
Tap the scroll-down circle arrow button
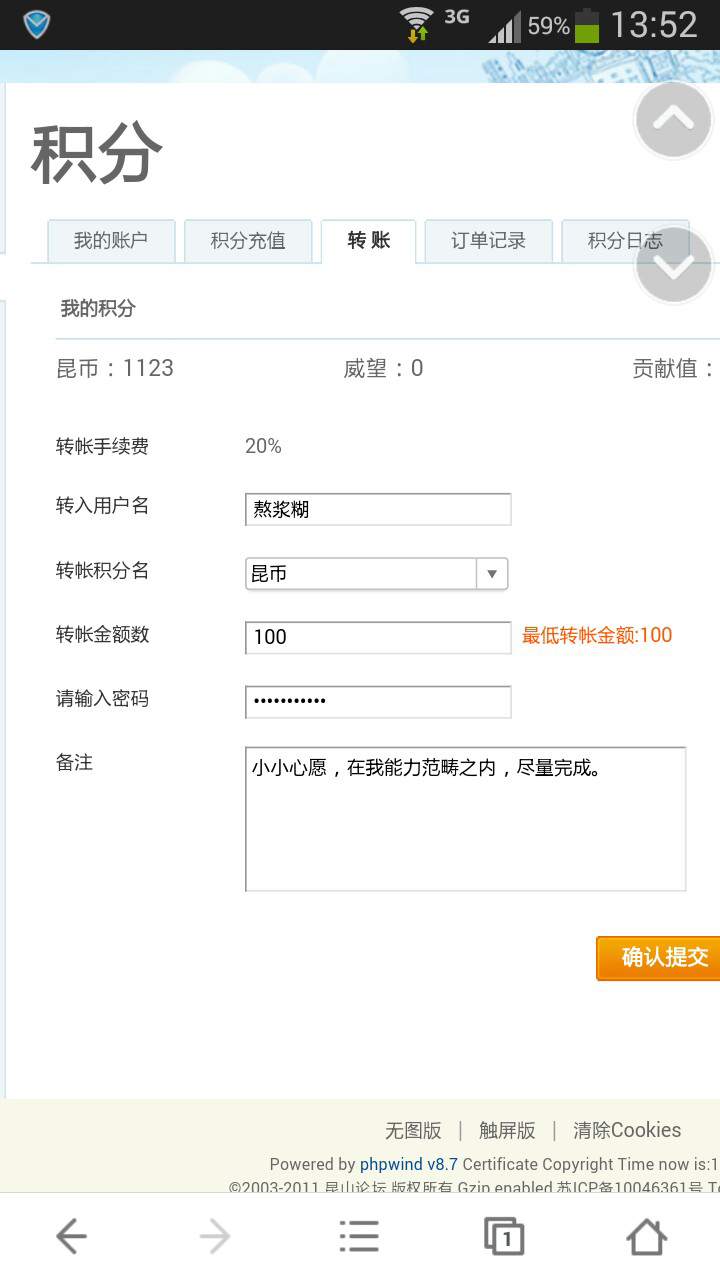click(673, 265)
